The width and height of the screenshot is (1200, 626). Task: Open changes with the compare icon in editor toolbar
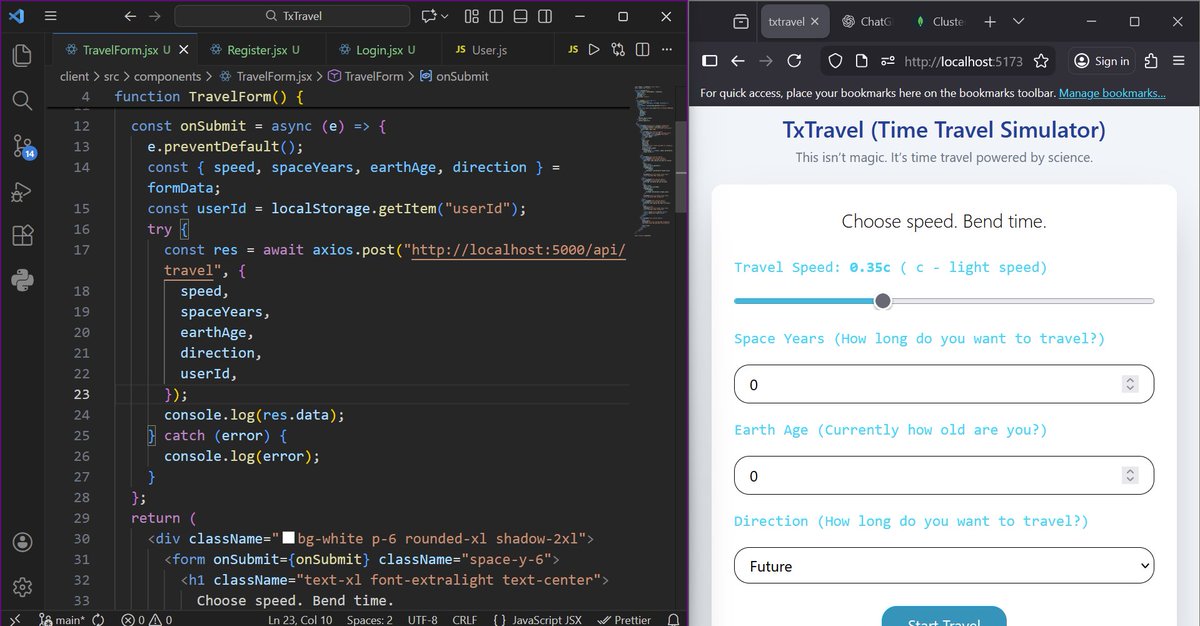[x=618, y=50]
